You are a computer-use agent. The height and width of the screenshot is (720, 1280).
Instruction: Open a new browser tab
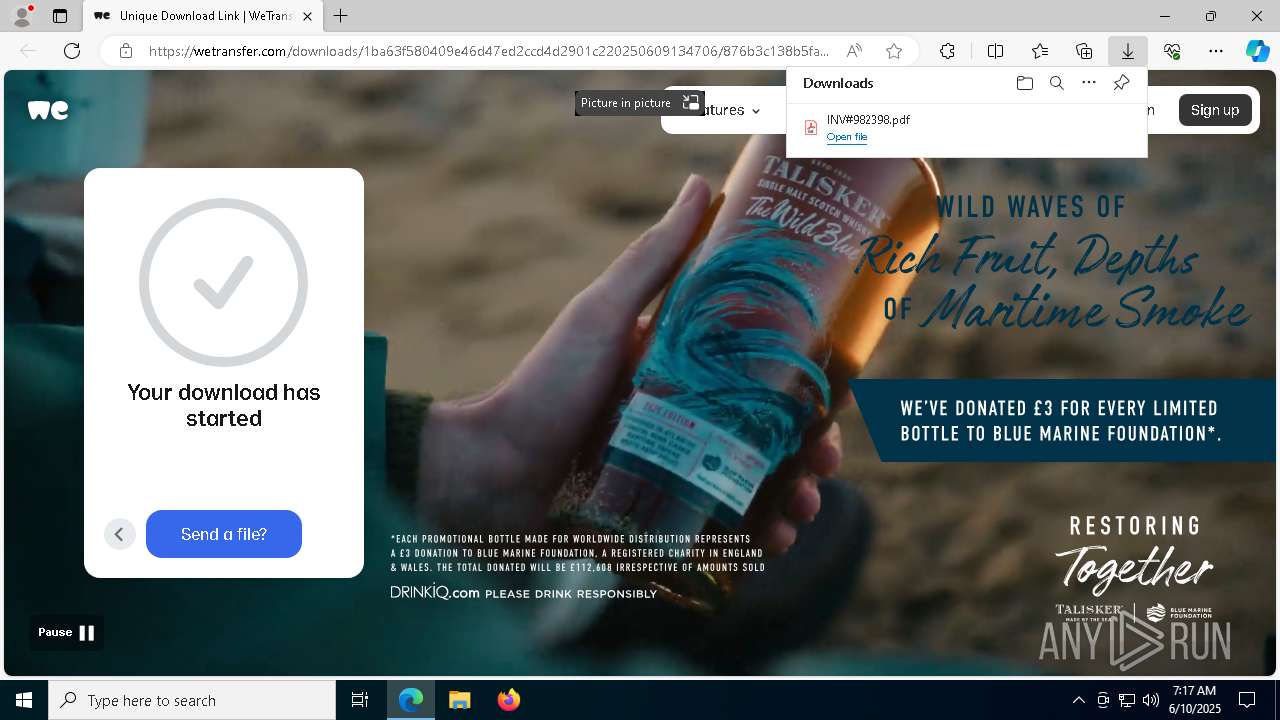coord(341,16)
